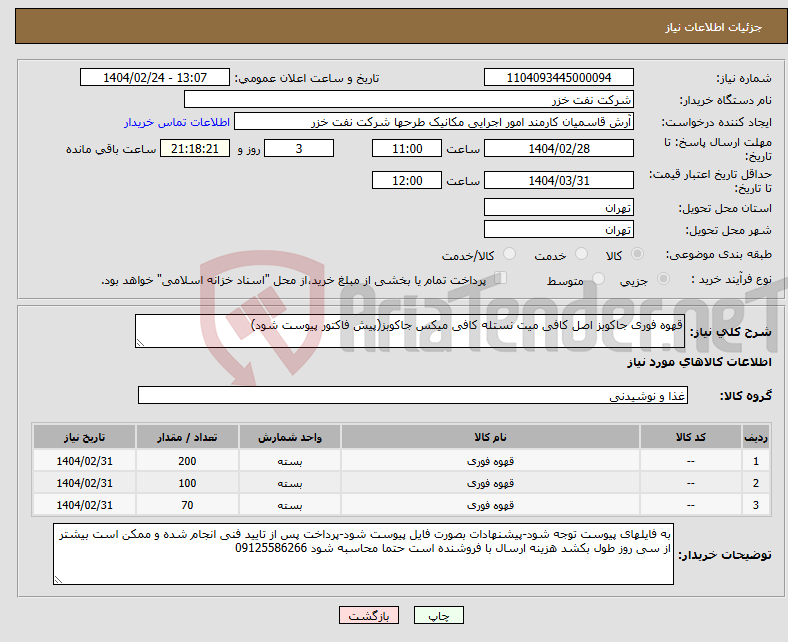
Task: Click the ساعت باقی مانده label
Action: coord(111,149)
